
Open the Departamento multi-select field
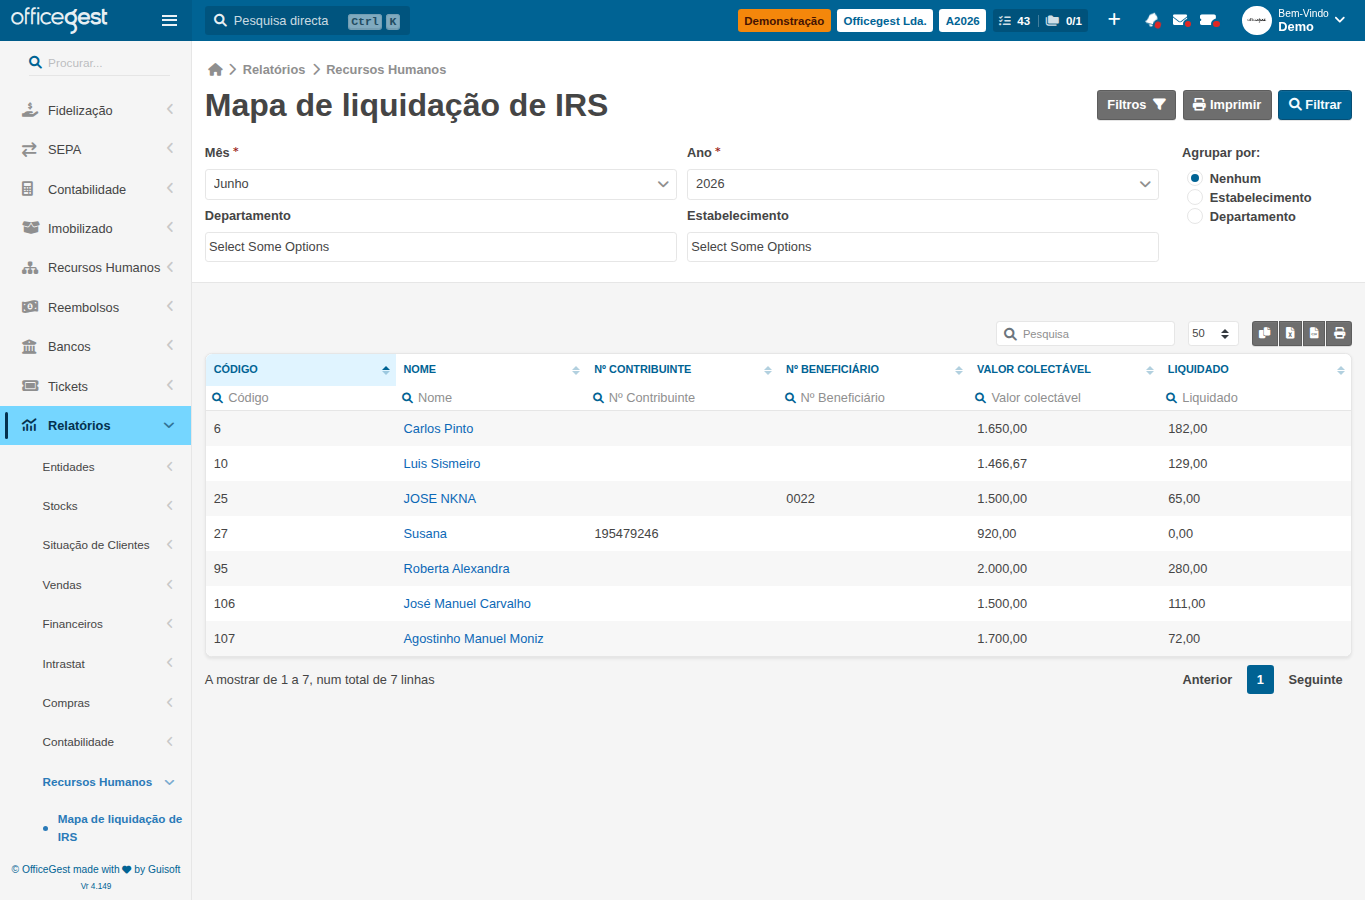441,247
